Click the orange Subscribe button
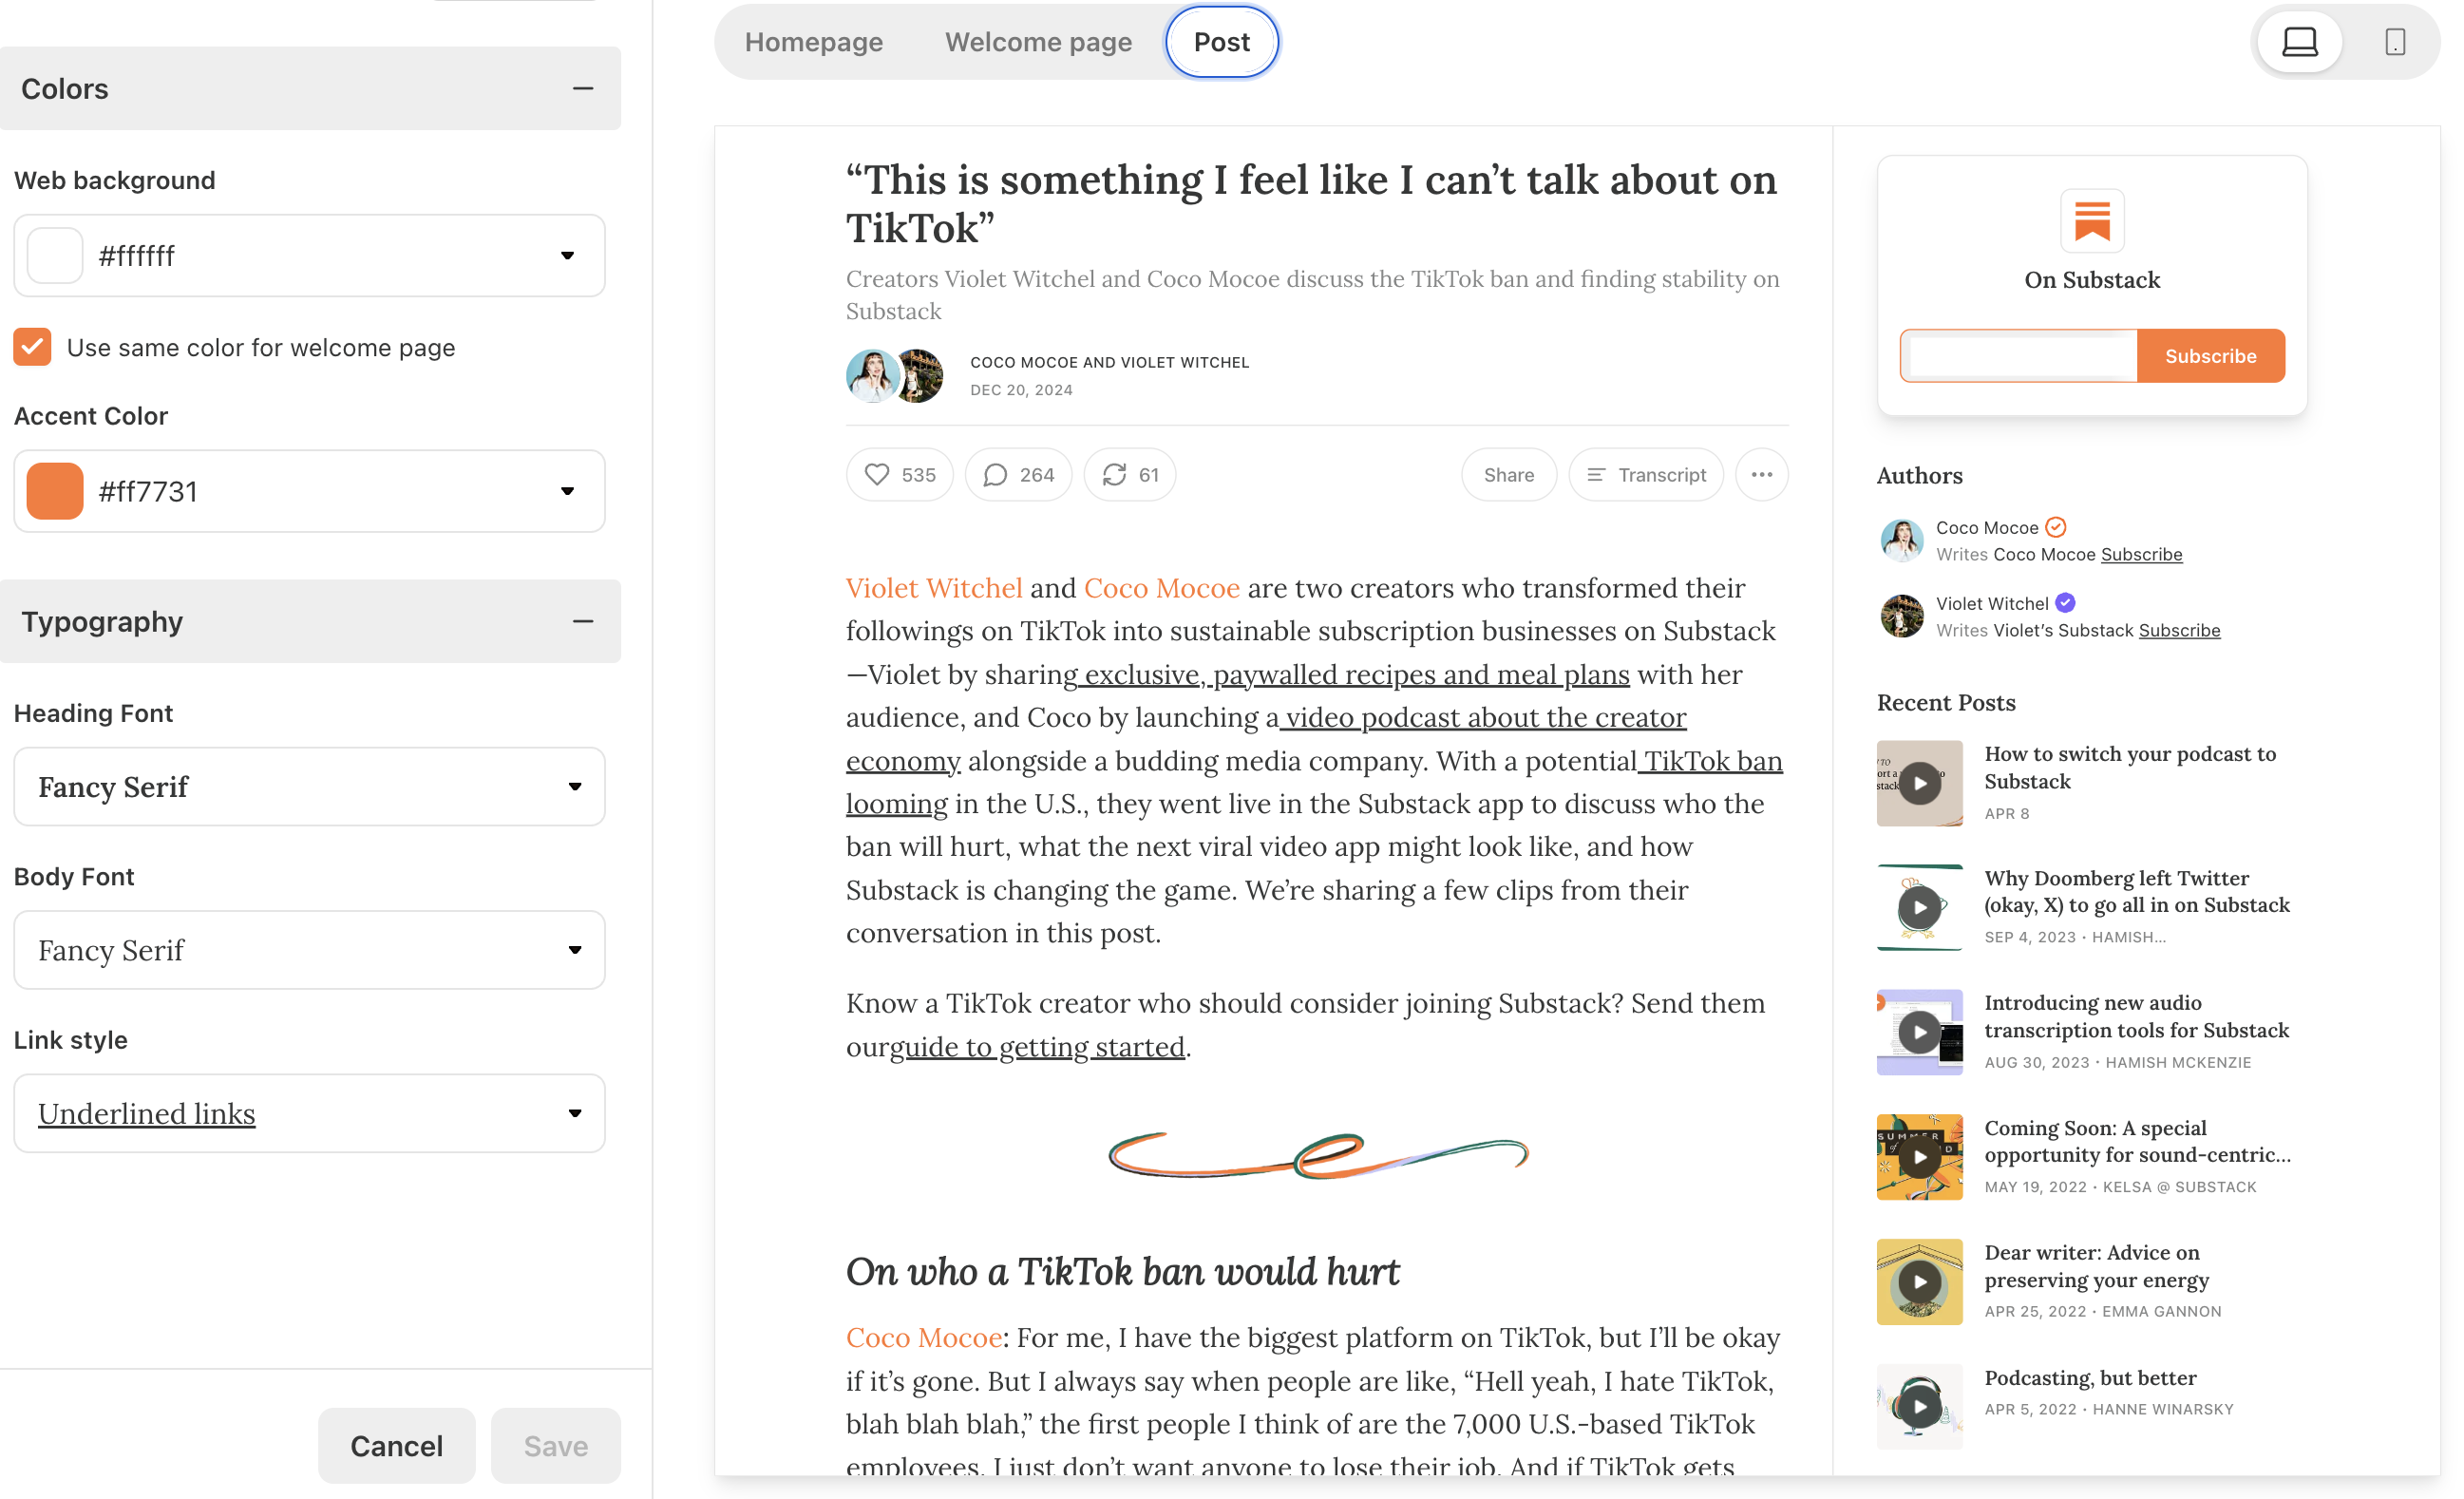 coord(2209,356)
